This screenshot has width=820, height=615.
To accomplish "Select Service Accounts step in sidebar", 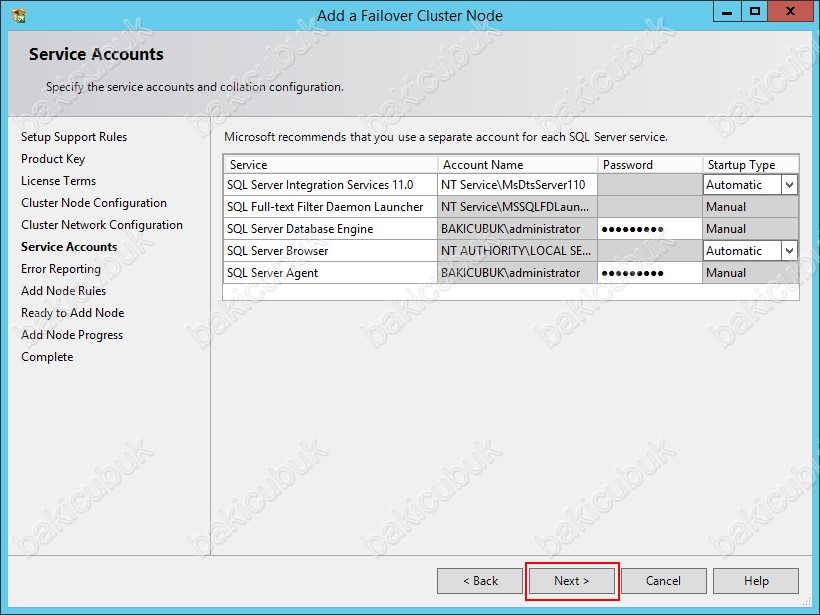I will pos(69,247).
